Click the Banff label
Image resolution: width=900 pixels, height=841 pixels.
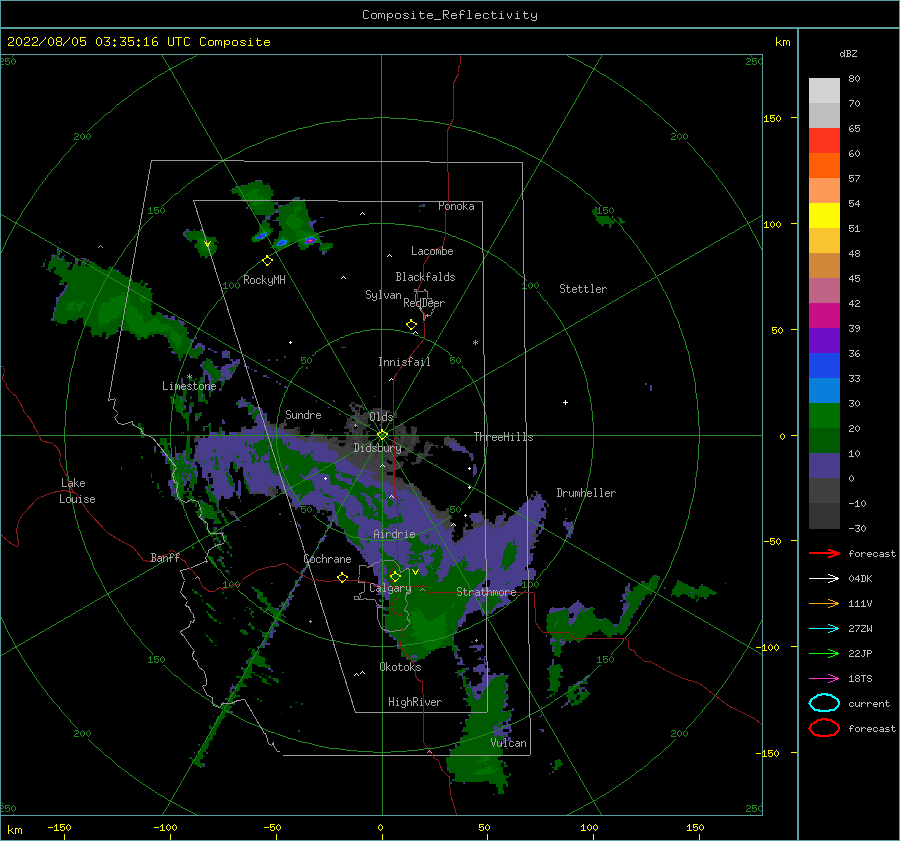pos(165,557)
